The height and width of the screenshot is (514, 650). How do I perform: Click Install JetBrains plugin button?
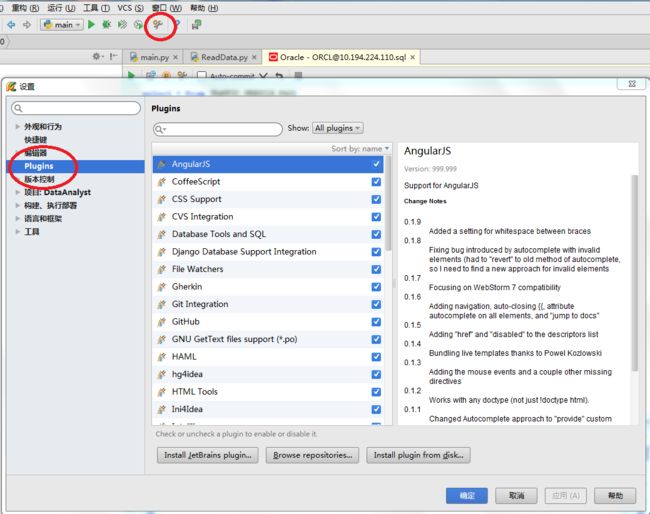208,455
